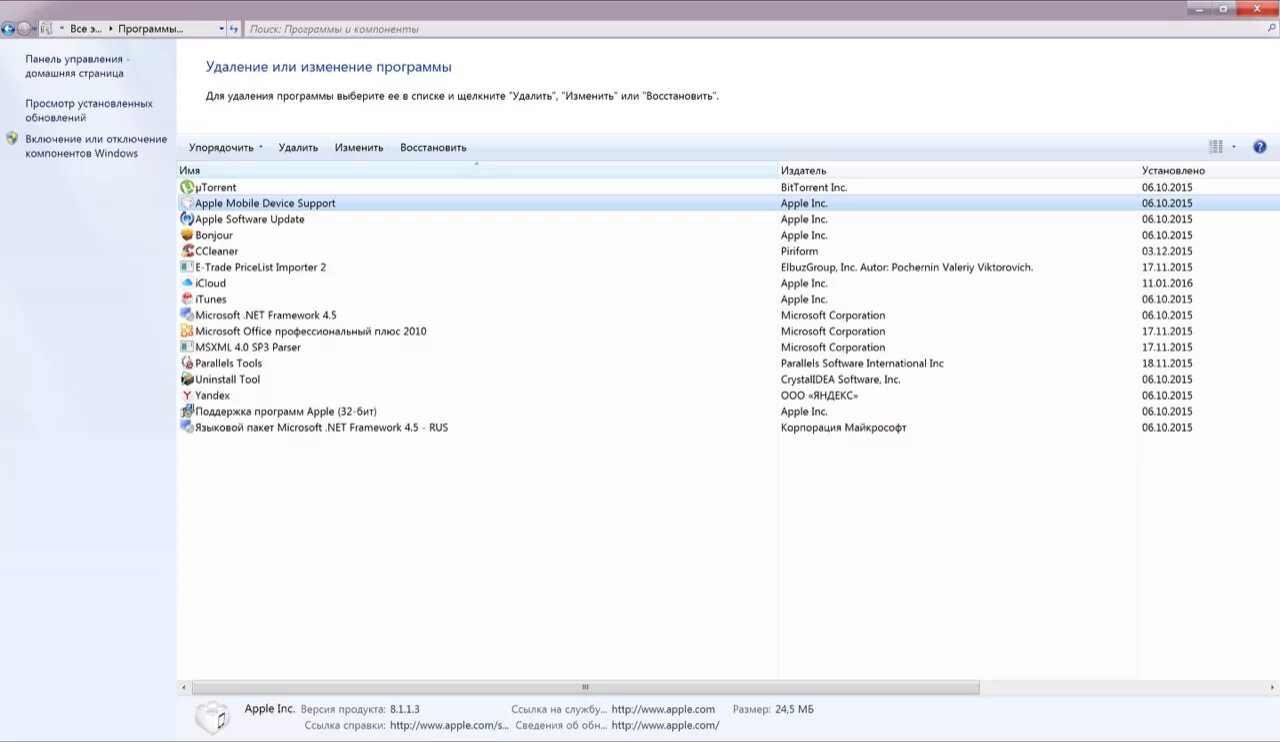This screenshot has width=1280, height=742.
Task: Open help with the question mark icon
Action: [x=1259, y=147]
